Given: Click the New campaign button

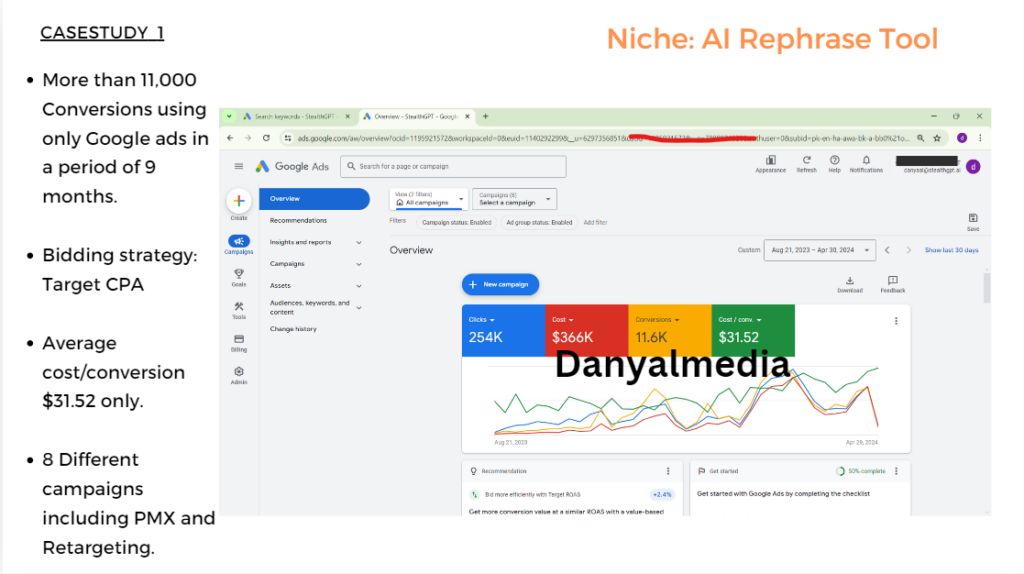Looking at the screenshot, I should tap(500, 285).
